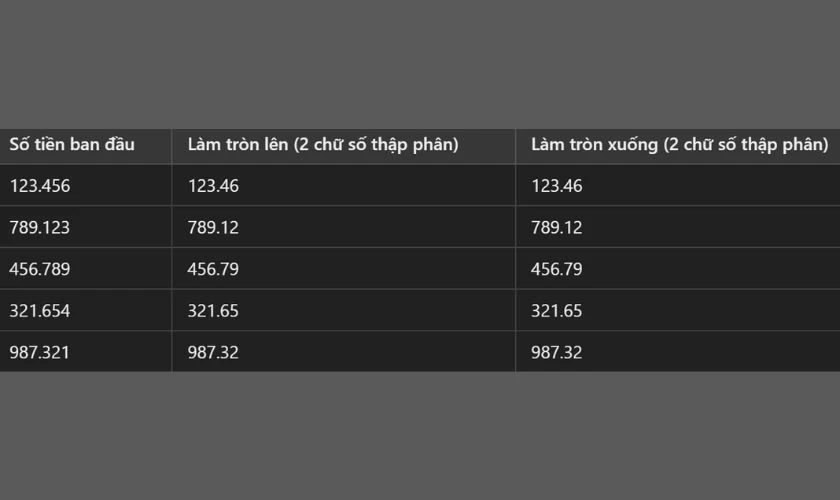Click 321.65 in the "Làm tròn lên" column

213,311
